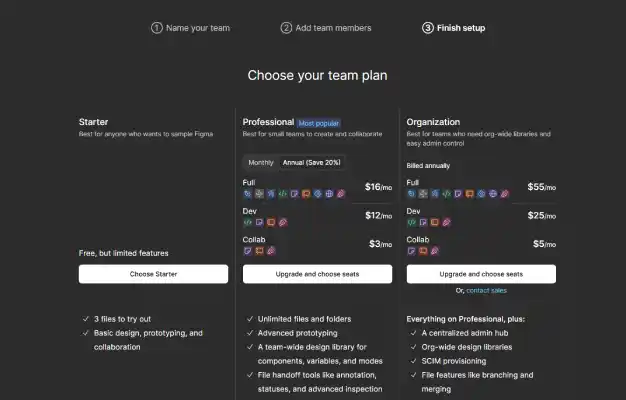Click orange Slides icon in Organization Collab row
This screenshot has height=400, width=626.
pos(423,251)
